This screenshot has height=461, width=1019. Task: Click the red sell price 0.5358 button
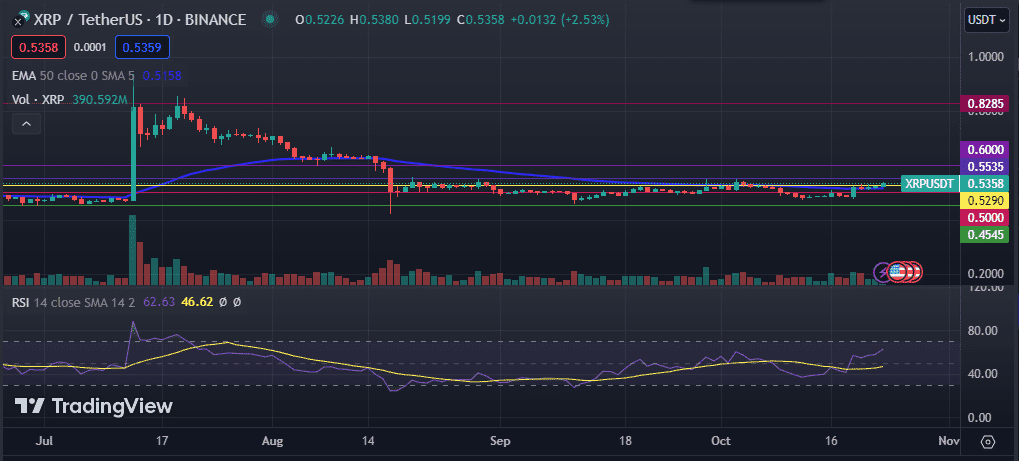tap(38, 47)
